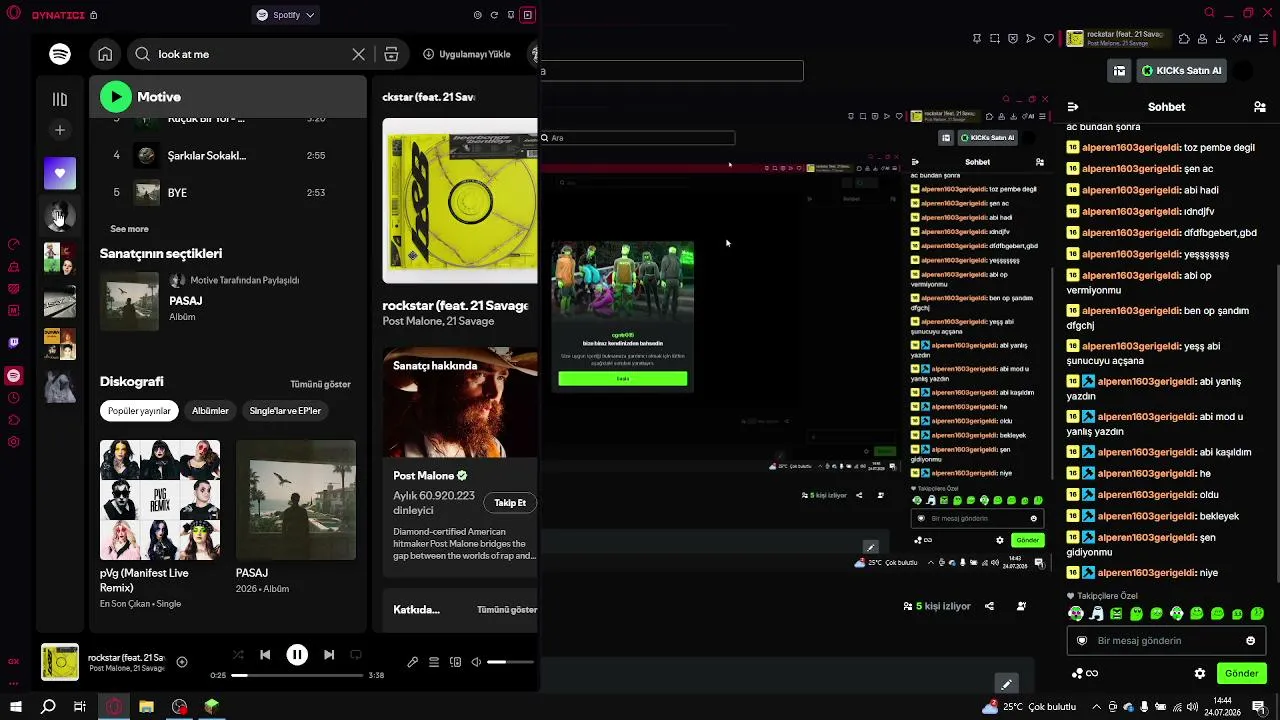1280x720 pixels.
Task: Open the Liked Songs heart tile
Action: [x=60, y=173]
